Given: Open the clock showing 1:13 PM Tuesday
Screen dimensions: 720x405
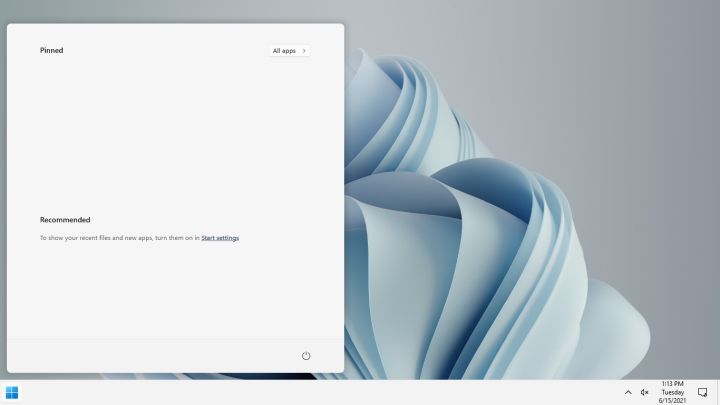Looking at the screenshot, I should pos(672,392).
